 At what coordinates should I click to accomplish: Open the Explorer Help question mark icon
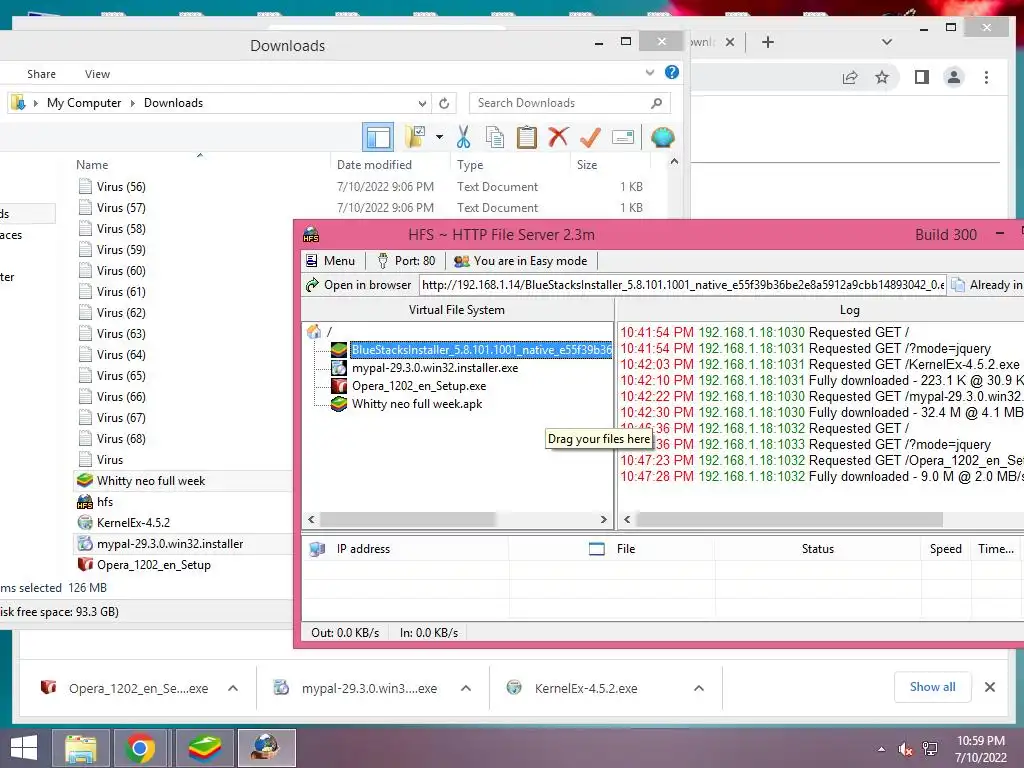(x=671, y=72)
